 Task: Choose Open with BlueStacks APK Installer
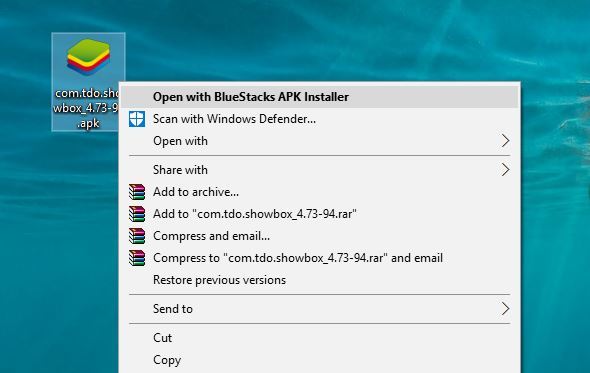[x=320, y=97]
